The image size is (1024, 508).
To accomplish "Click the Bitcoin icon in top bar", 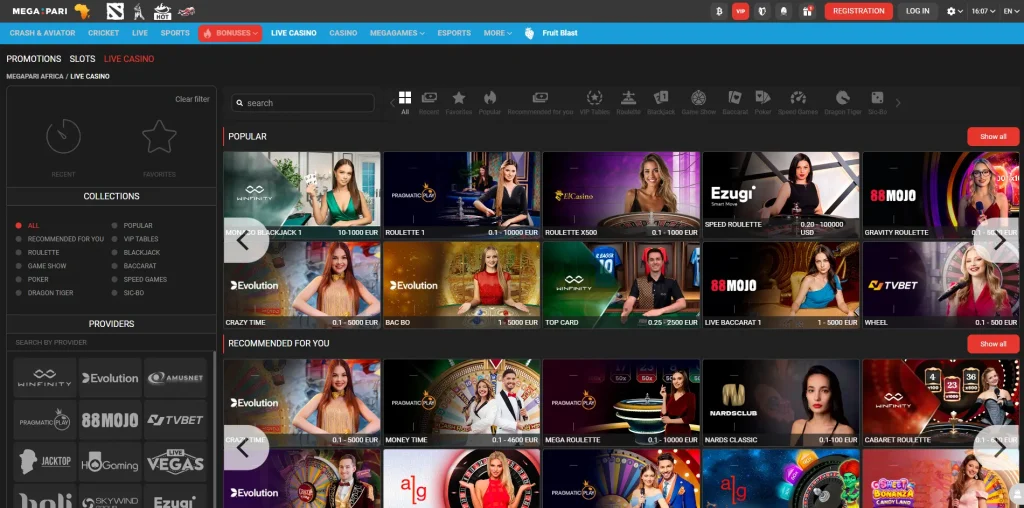I will 718,11.
